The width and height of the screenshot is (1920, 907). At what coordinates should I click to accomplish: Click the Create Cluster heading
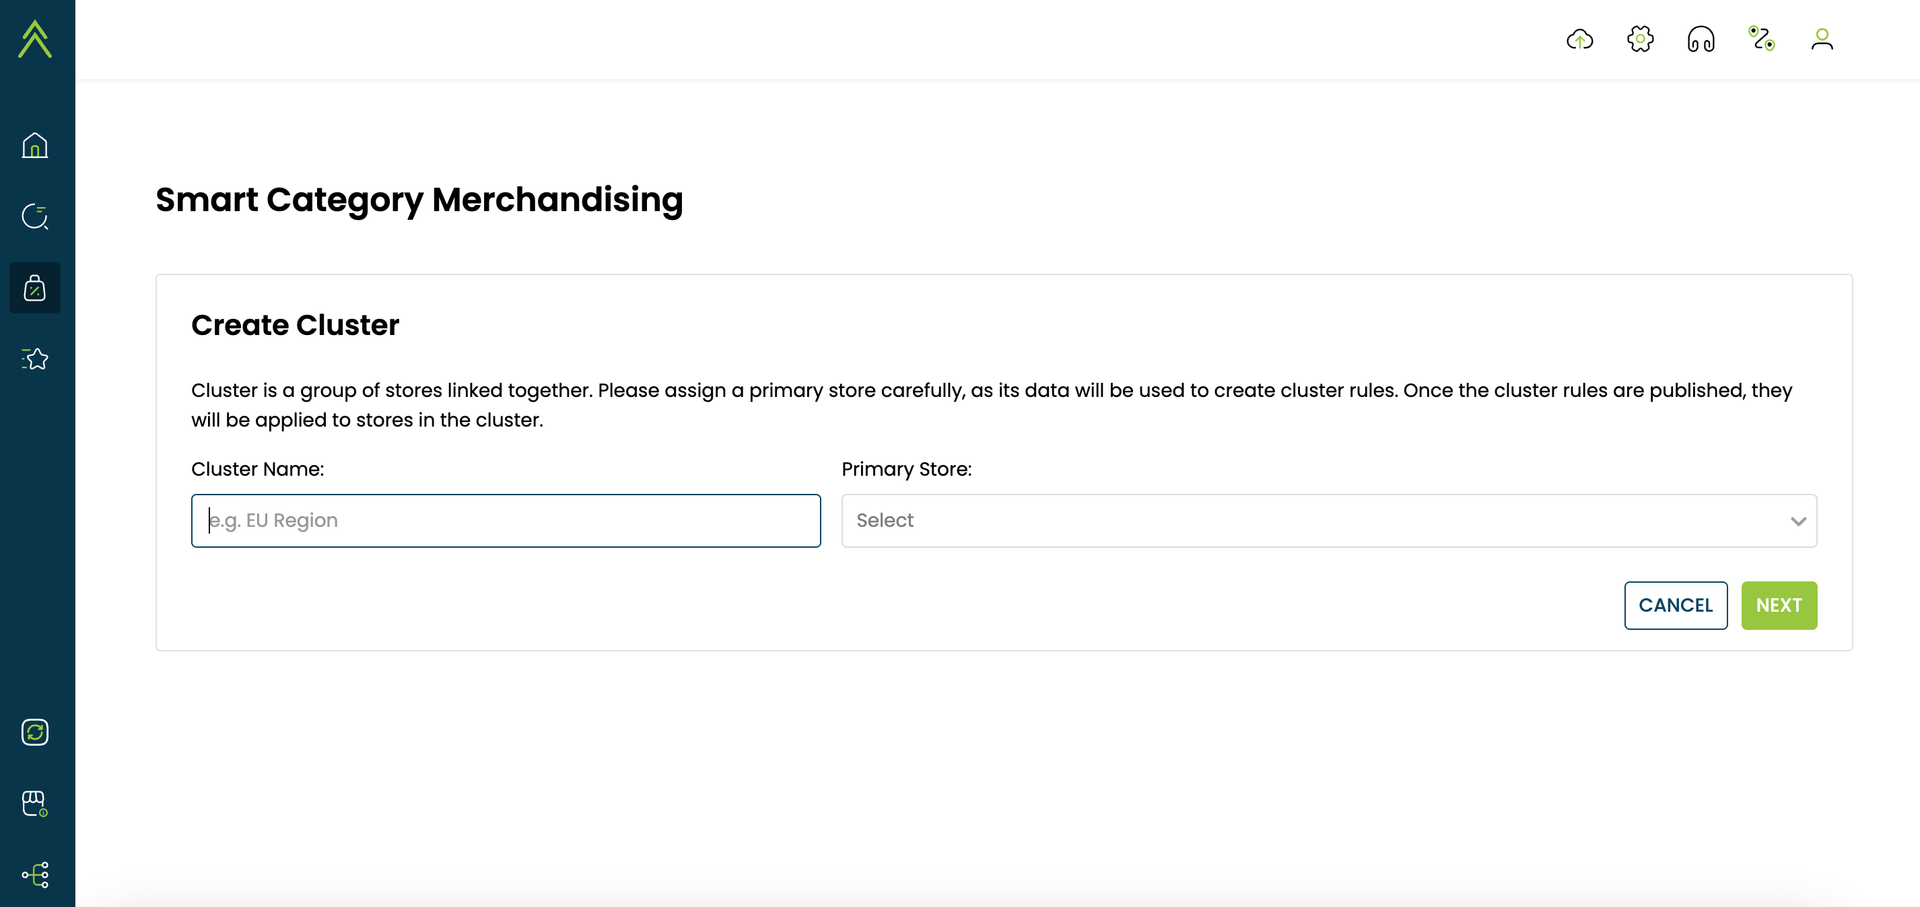(295, 325)
